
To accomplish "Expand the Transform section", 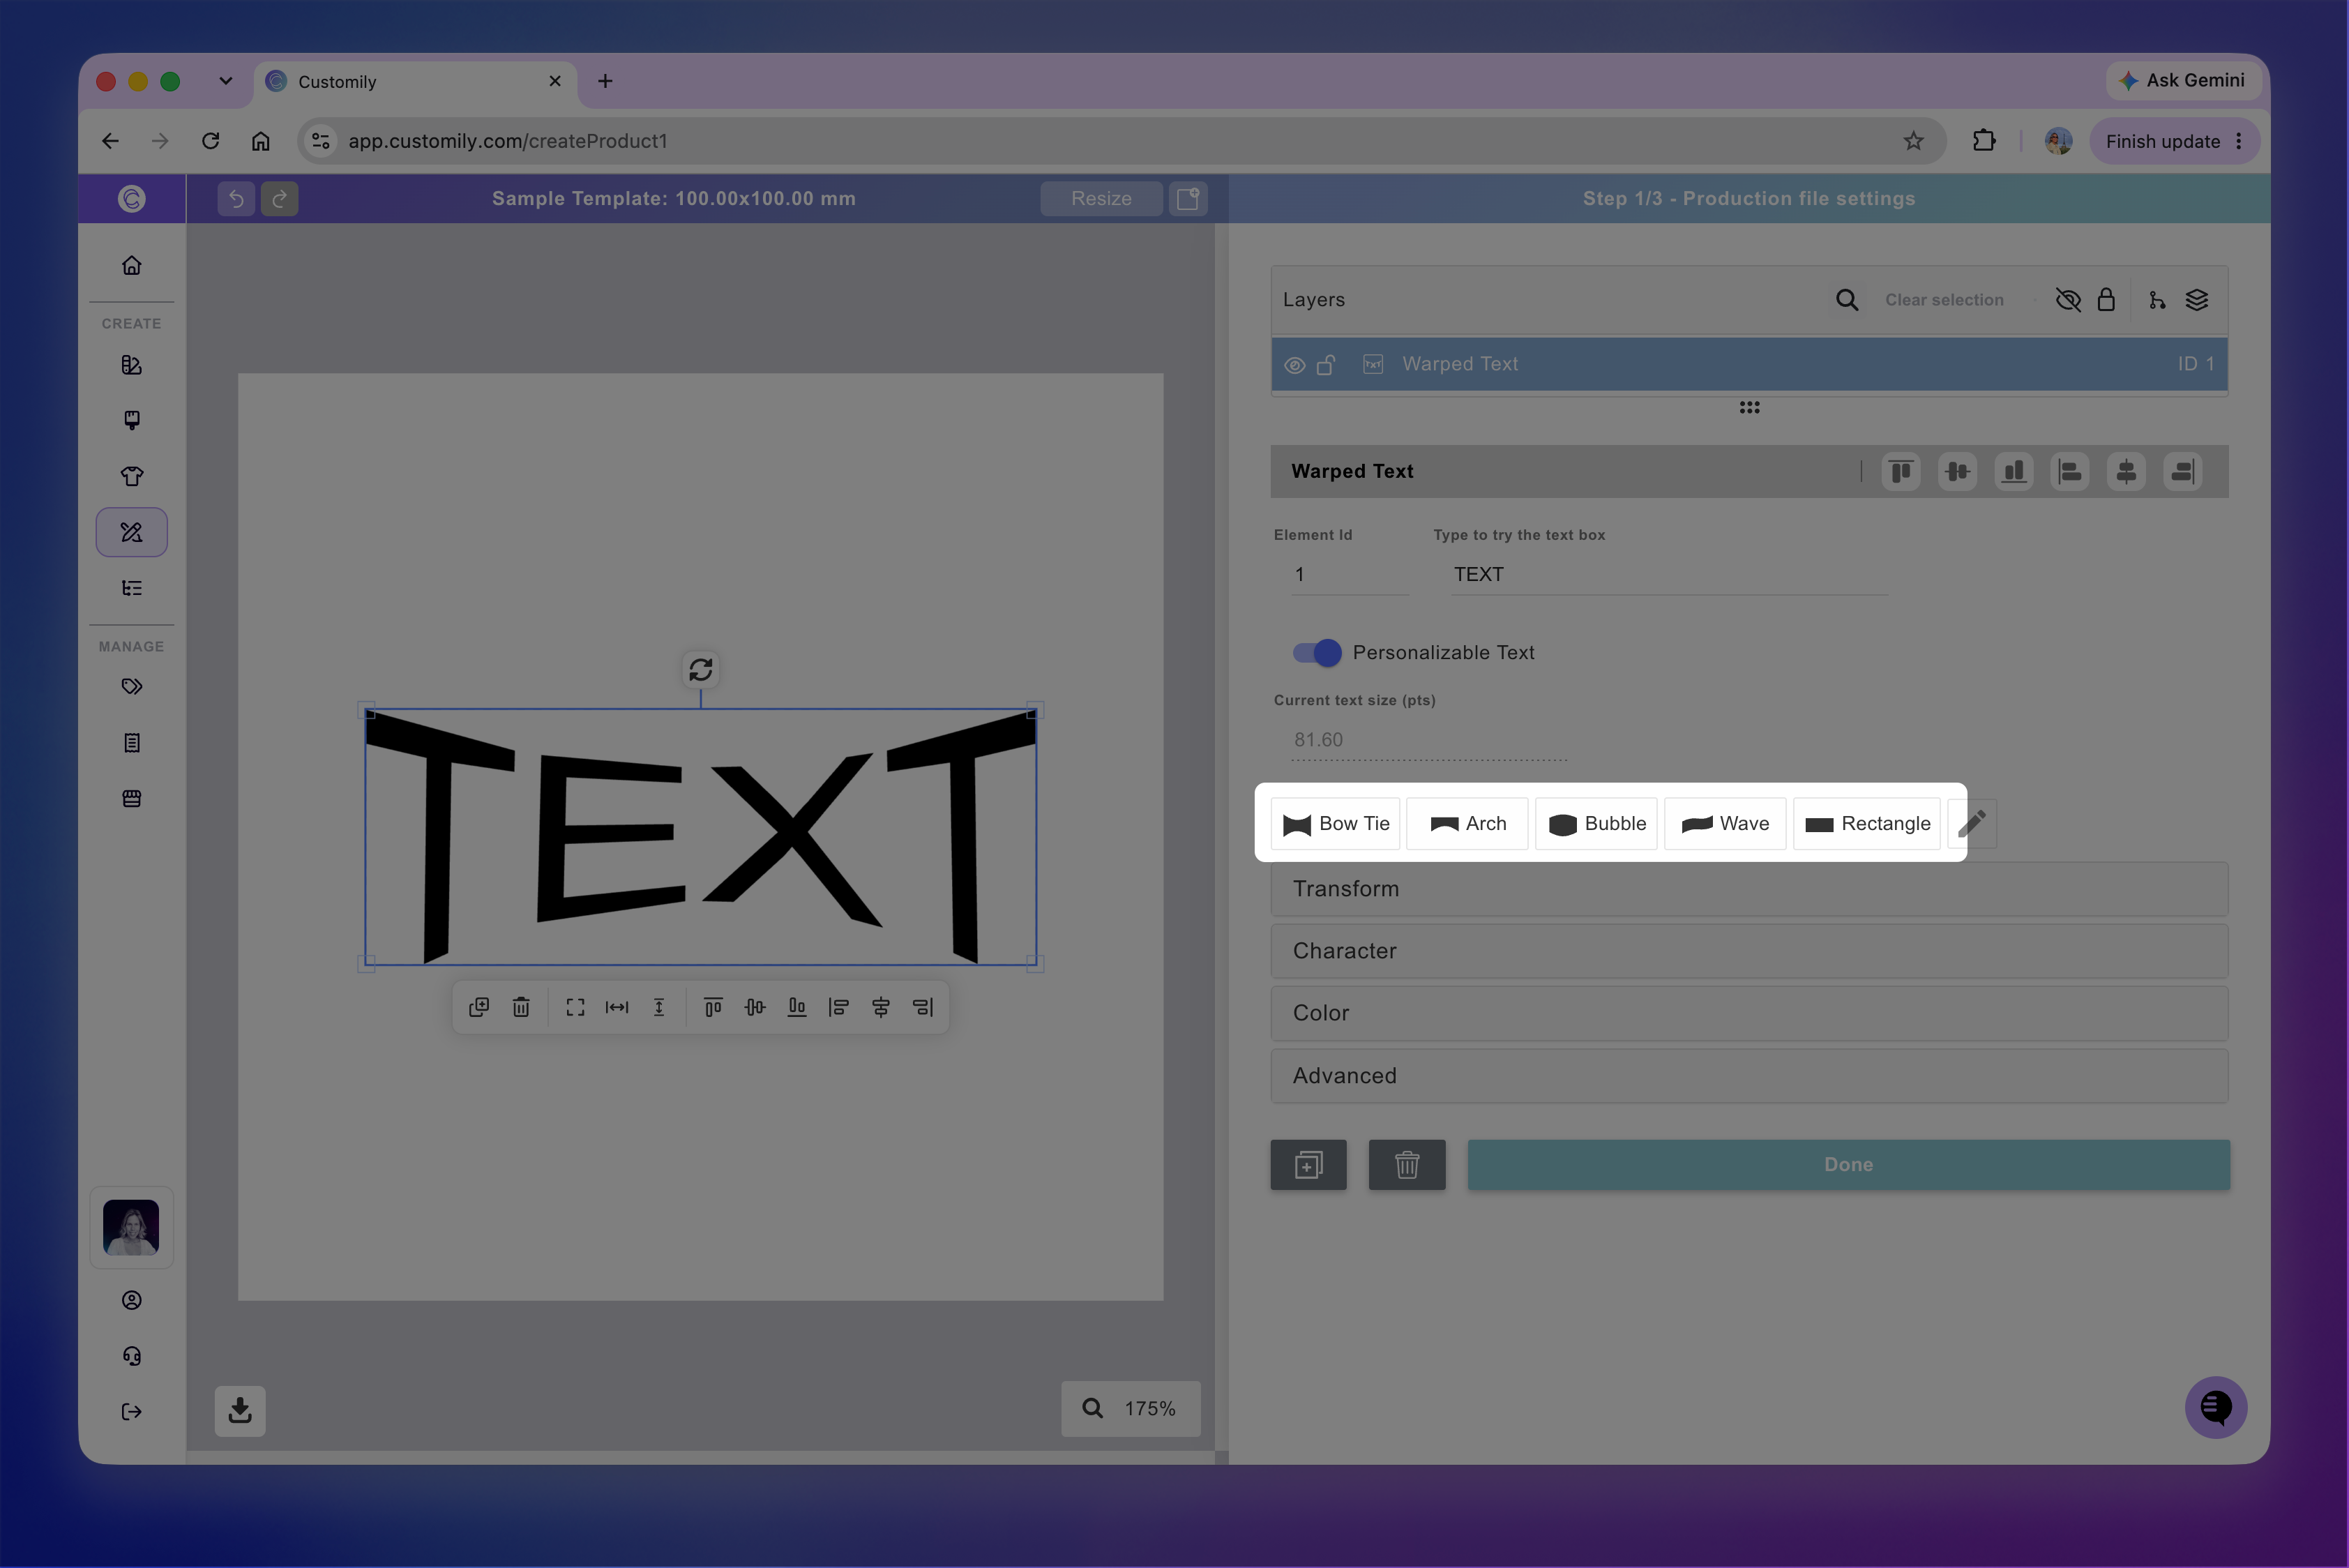I will 1749,889.
